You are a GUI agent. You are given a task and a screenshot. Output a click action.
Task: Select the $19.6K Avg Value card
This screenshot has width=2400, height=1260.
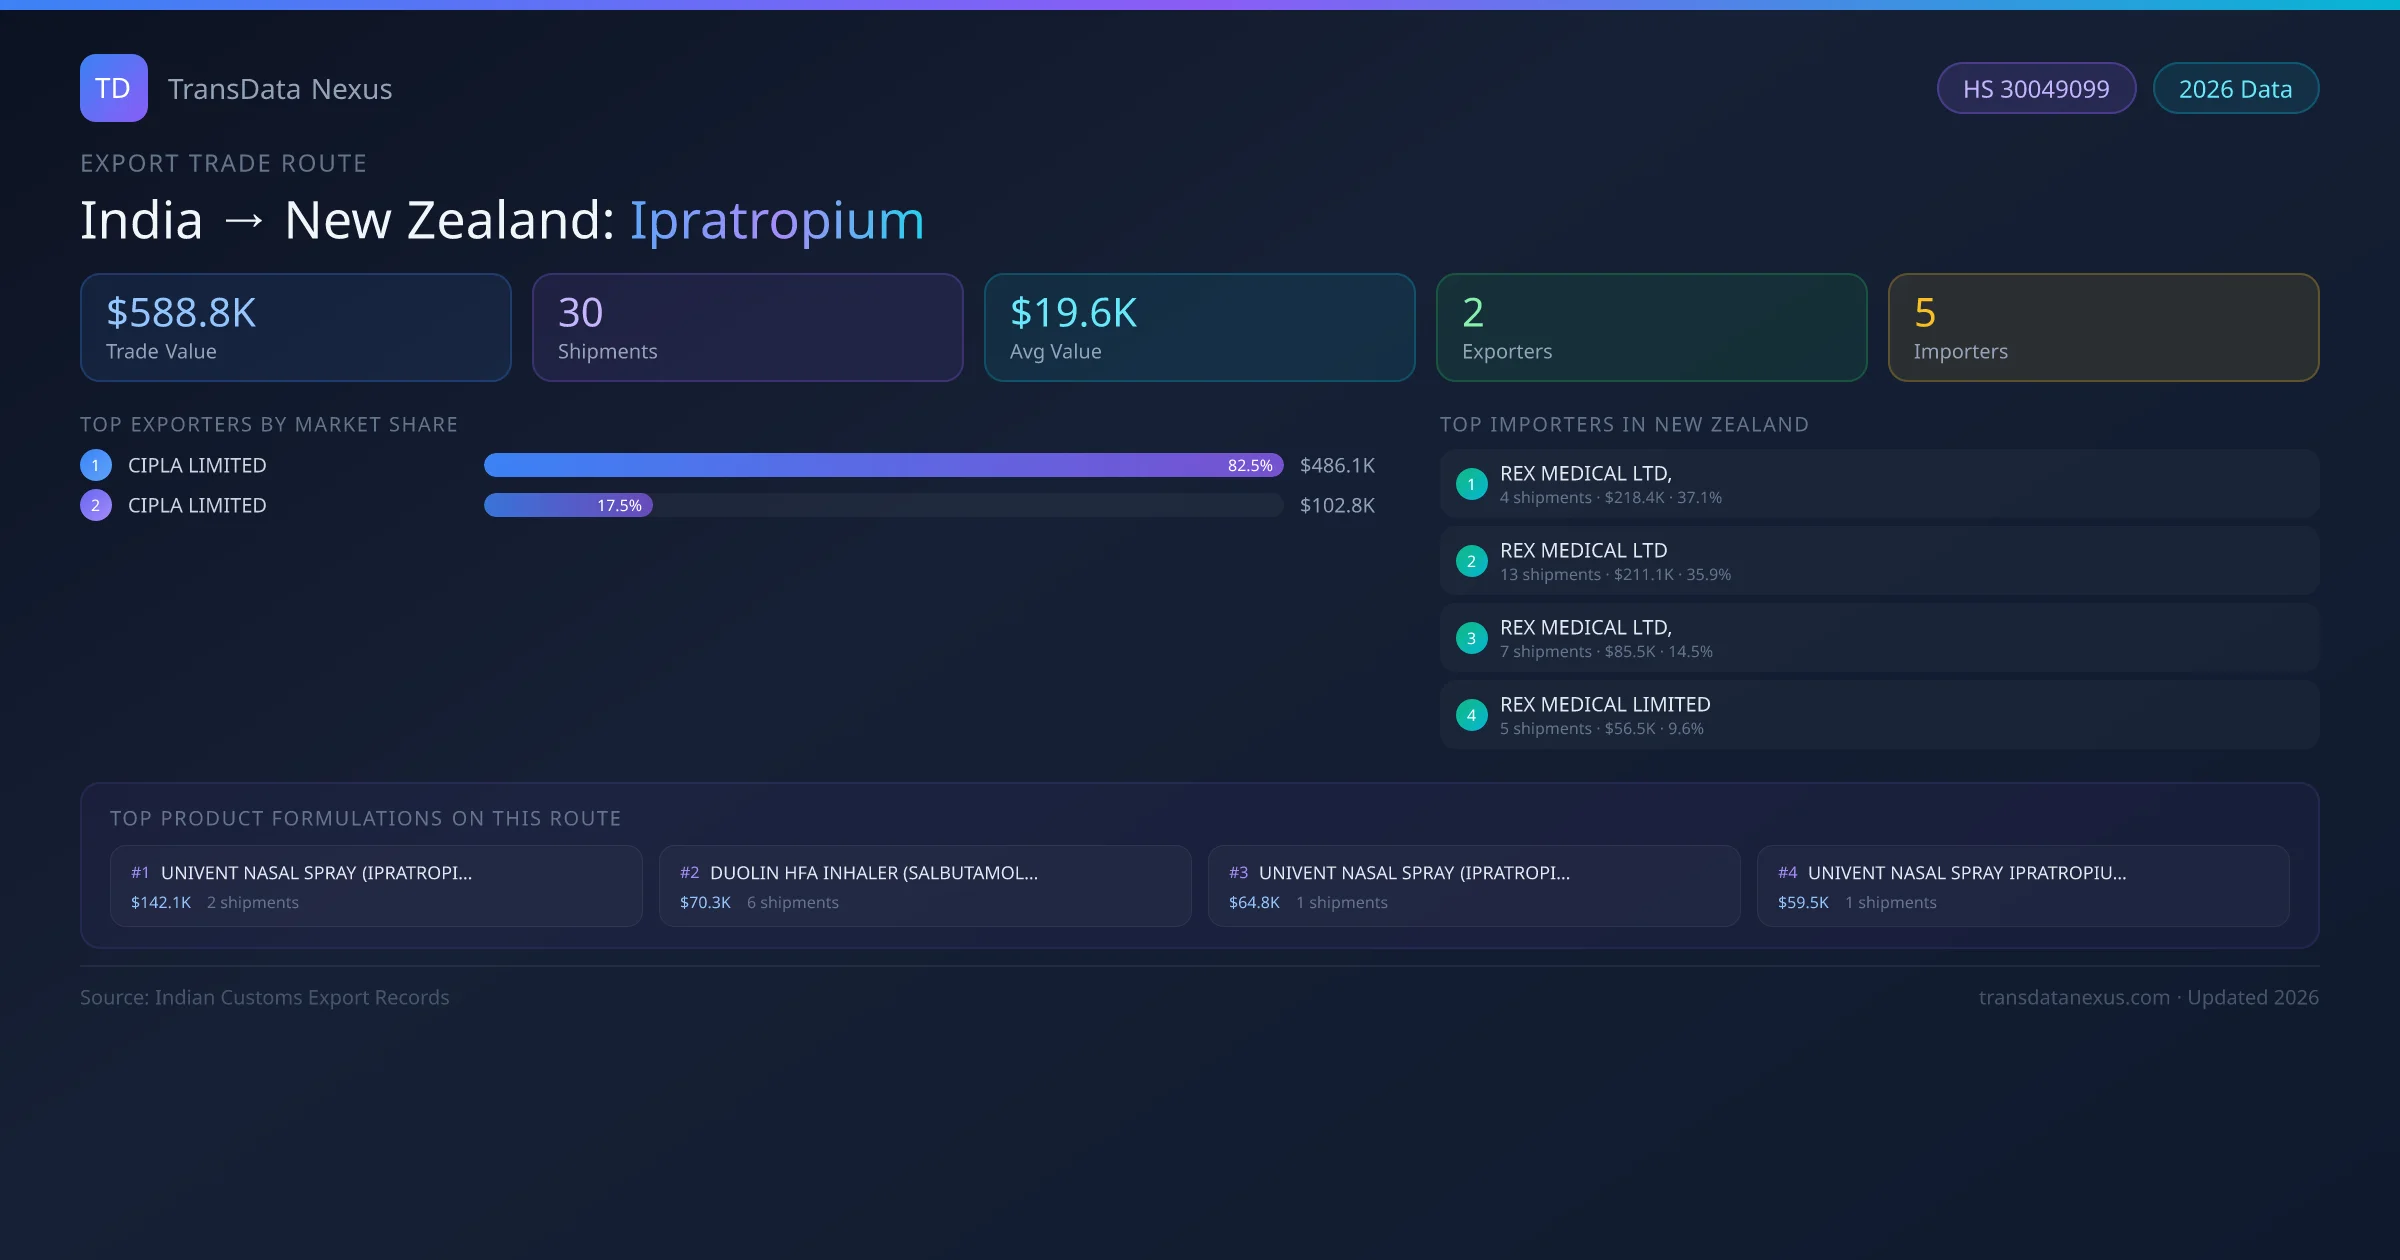(1199, 327)
